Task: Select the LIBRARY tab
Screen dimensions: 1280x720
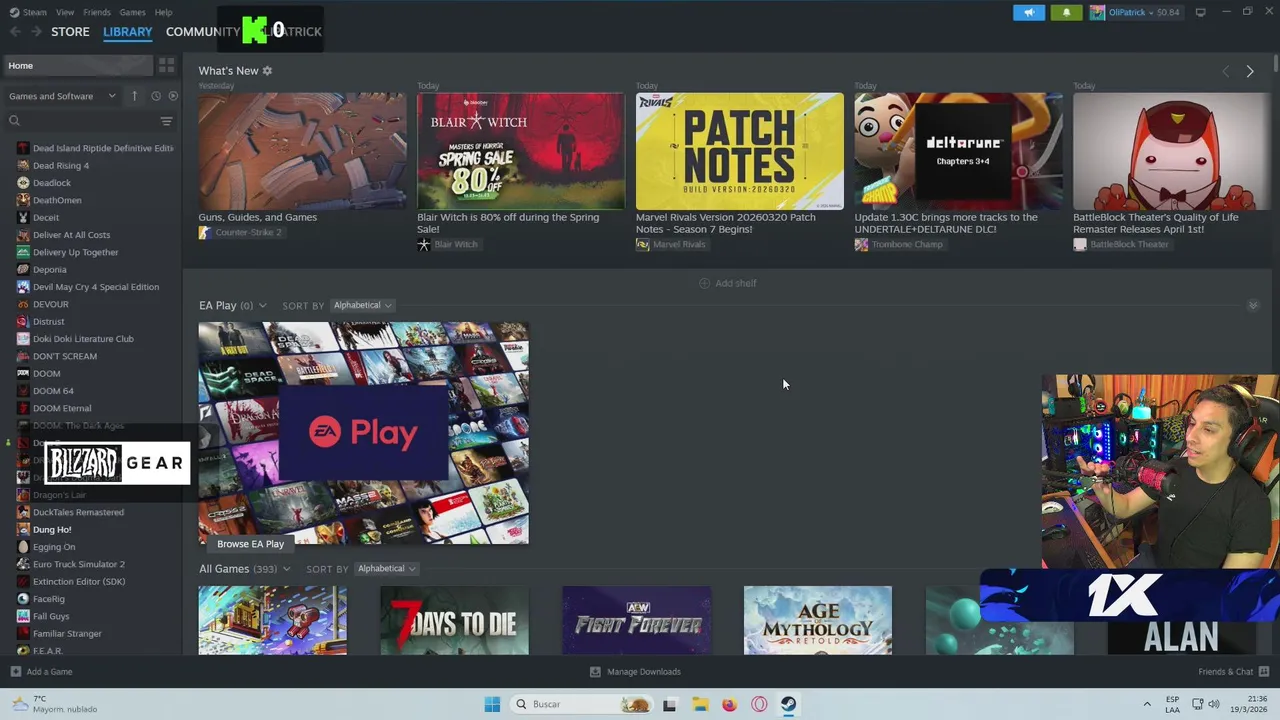Action: 127,32
